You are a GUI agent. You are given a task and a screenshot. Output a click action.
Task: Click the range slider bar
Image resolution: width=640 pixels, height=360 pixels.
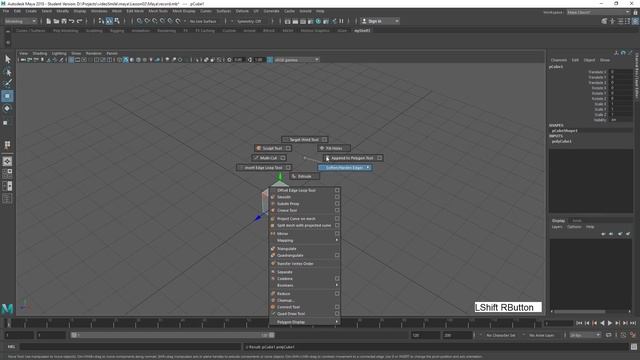click(x=172, y=335)
